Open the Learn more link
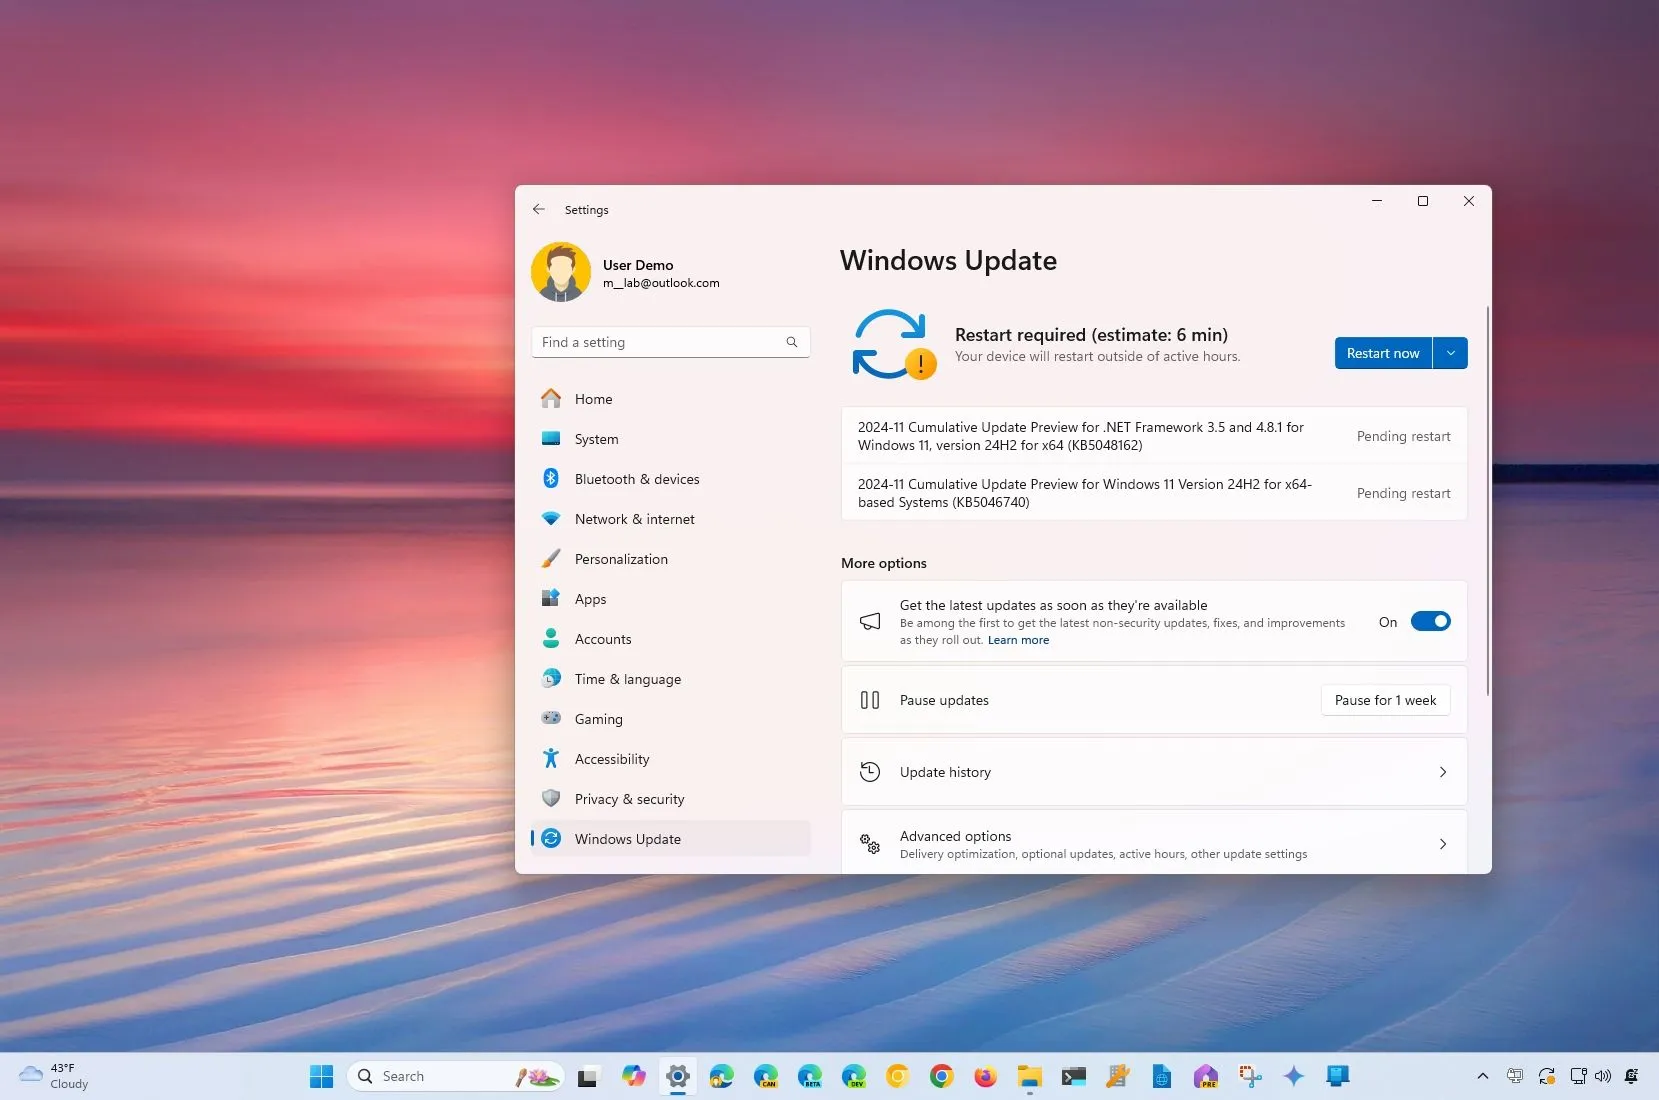 [1018, 639]
